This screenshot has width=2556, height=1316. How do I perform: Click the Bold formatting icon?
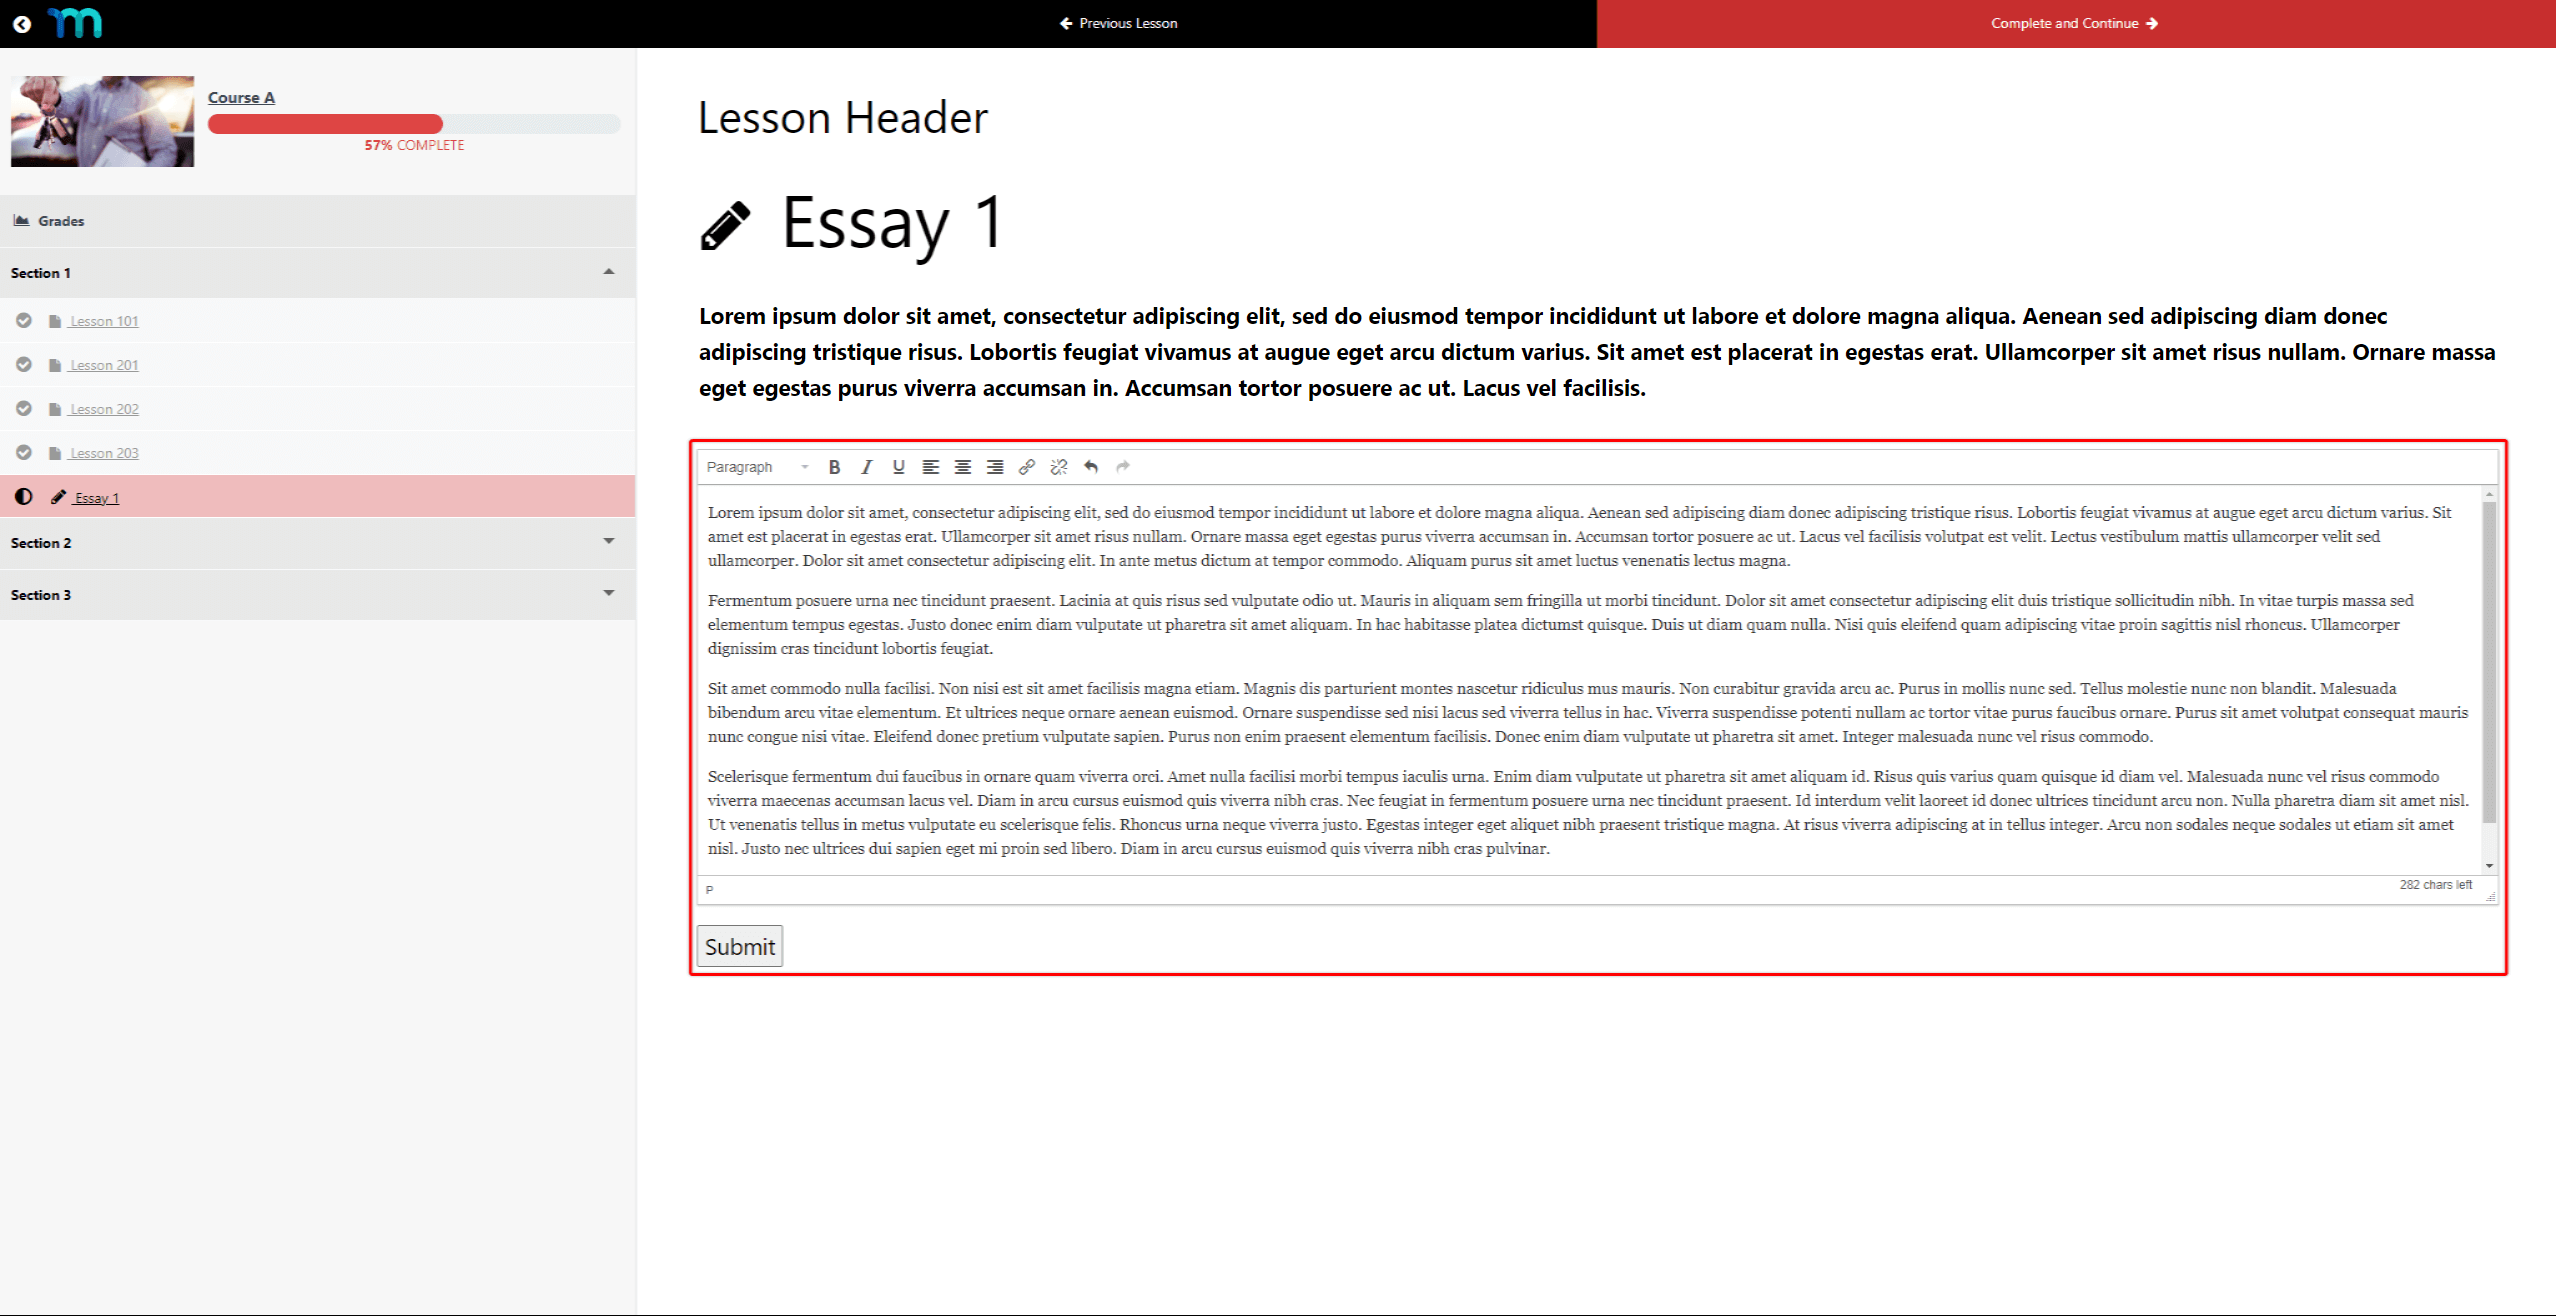(x=834, y=465)
